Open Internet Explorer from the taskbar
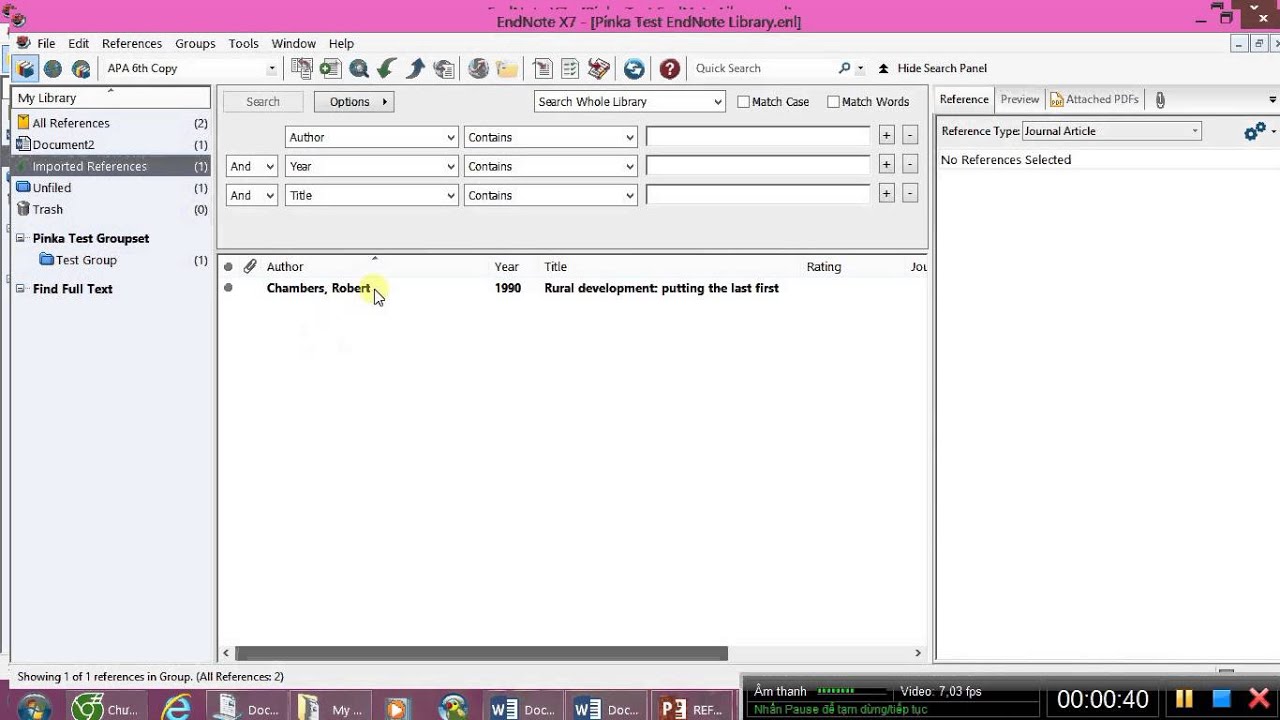The width and height of the screenshot is (1280, 720). pyautogui.click(x=177, y=709)
